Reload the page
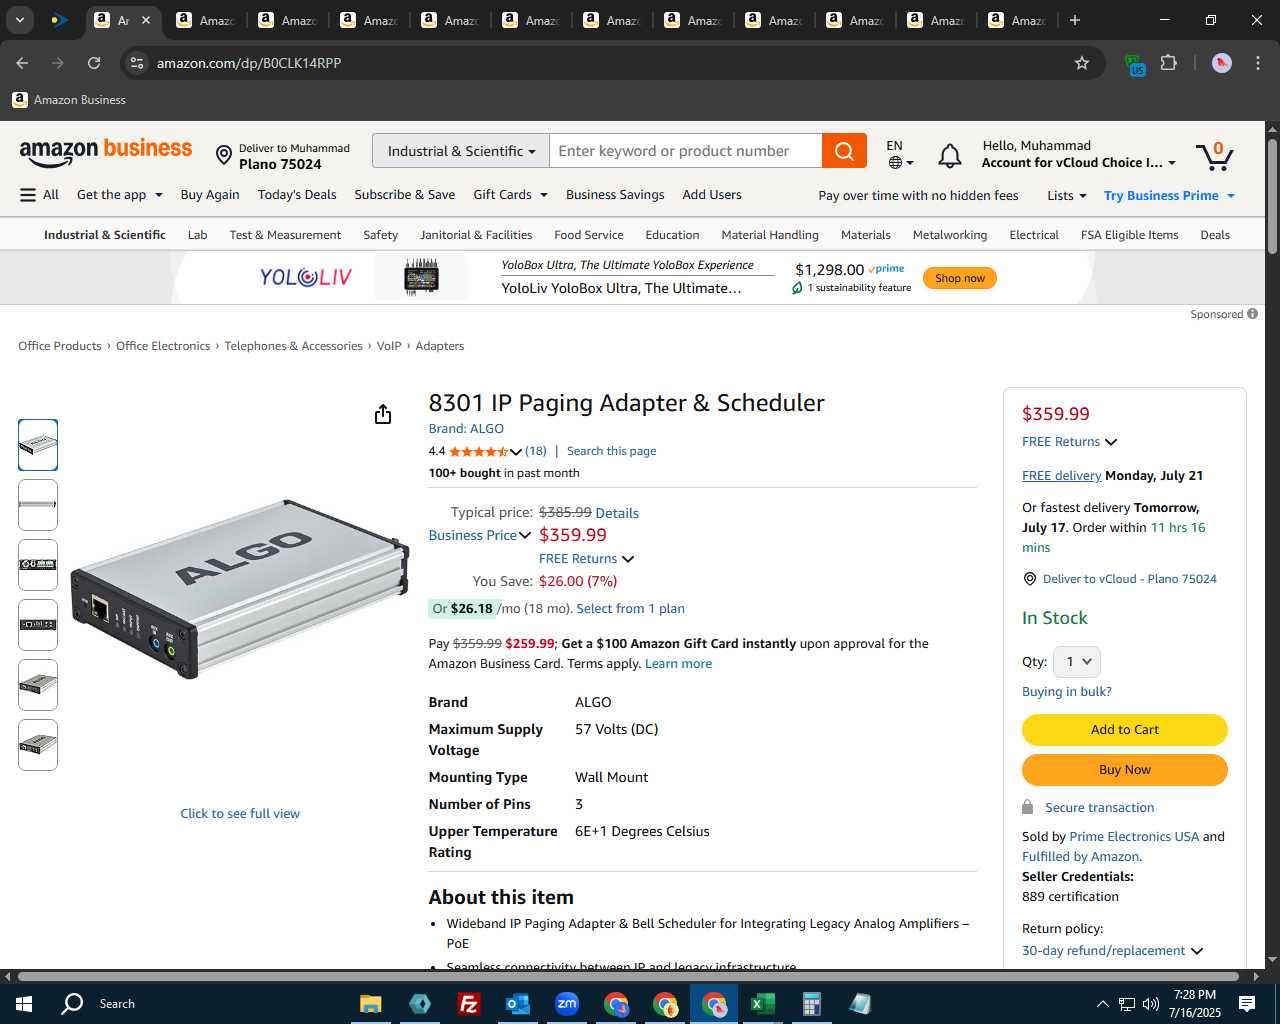The width and height of the screenshot is (1280, 1024). point(94,63)
